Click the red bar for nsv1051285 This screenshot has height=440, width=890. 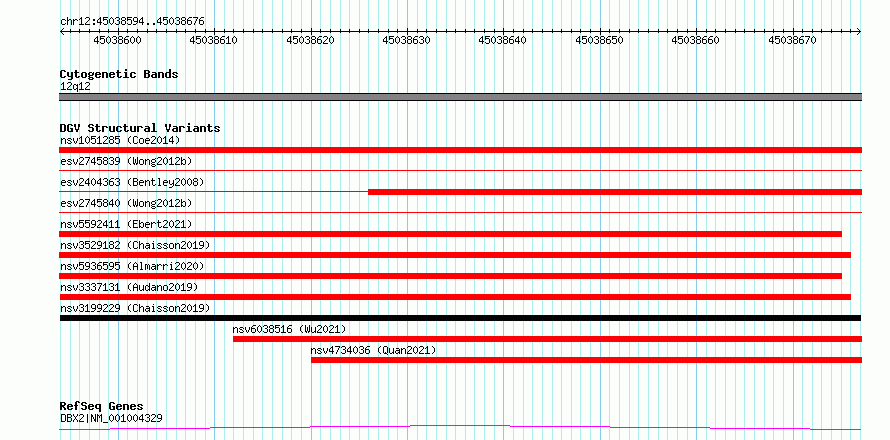[460, 150]
